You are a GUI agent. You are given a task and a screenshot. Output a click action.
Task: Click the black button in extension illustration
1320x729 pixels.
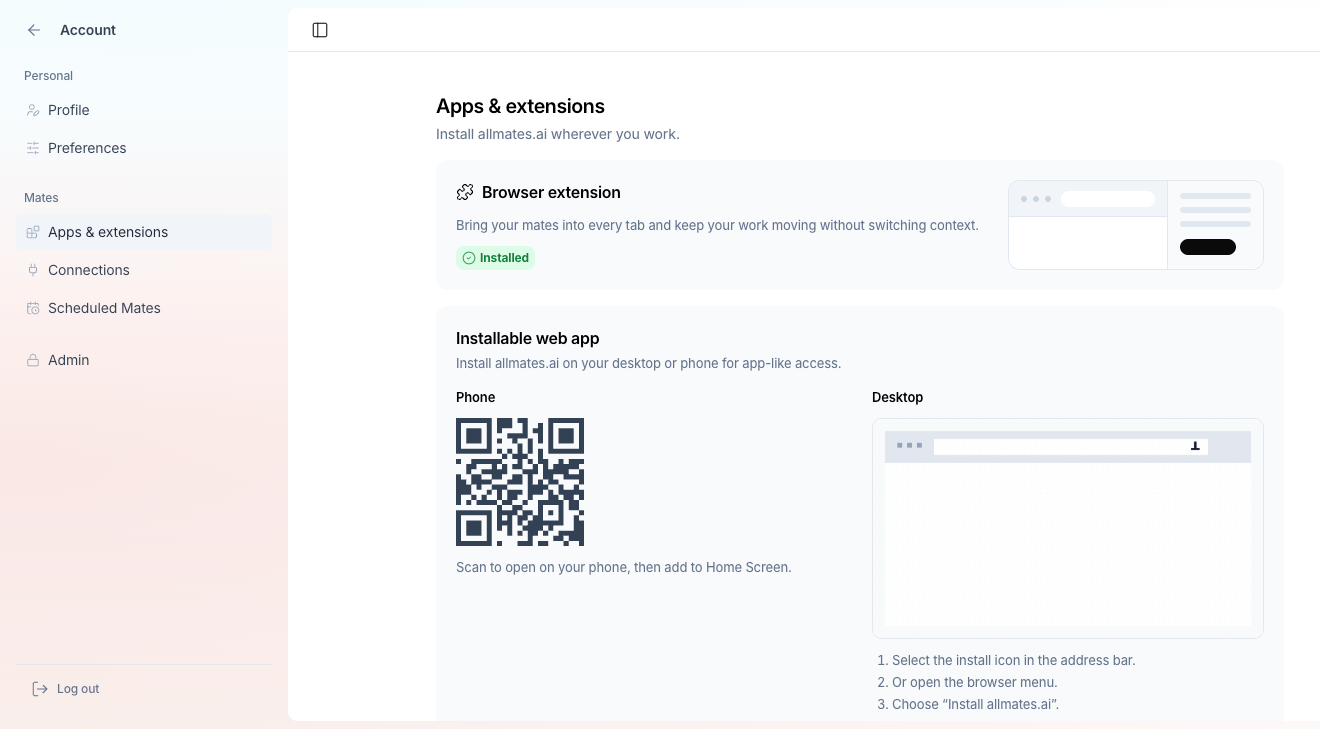click(x=1208, y=247)
